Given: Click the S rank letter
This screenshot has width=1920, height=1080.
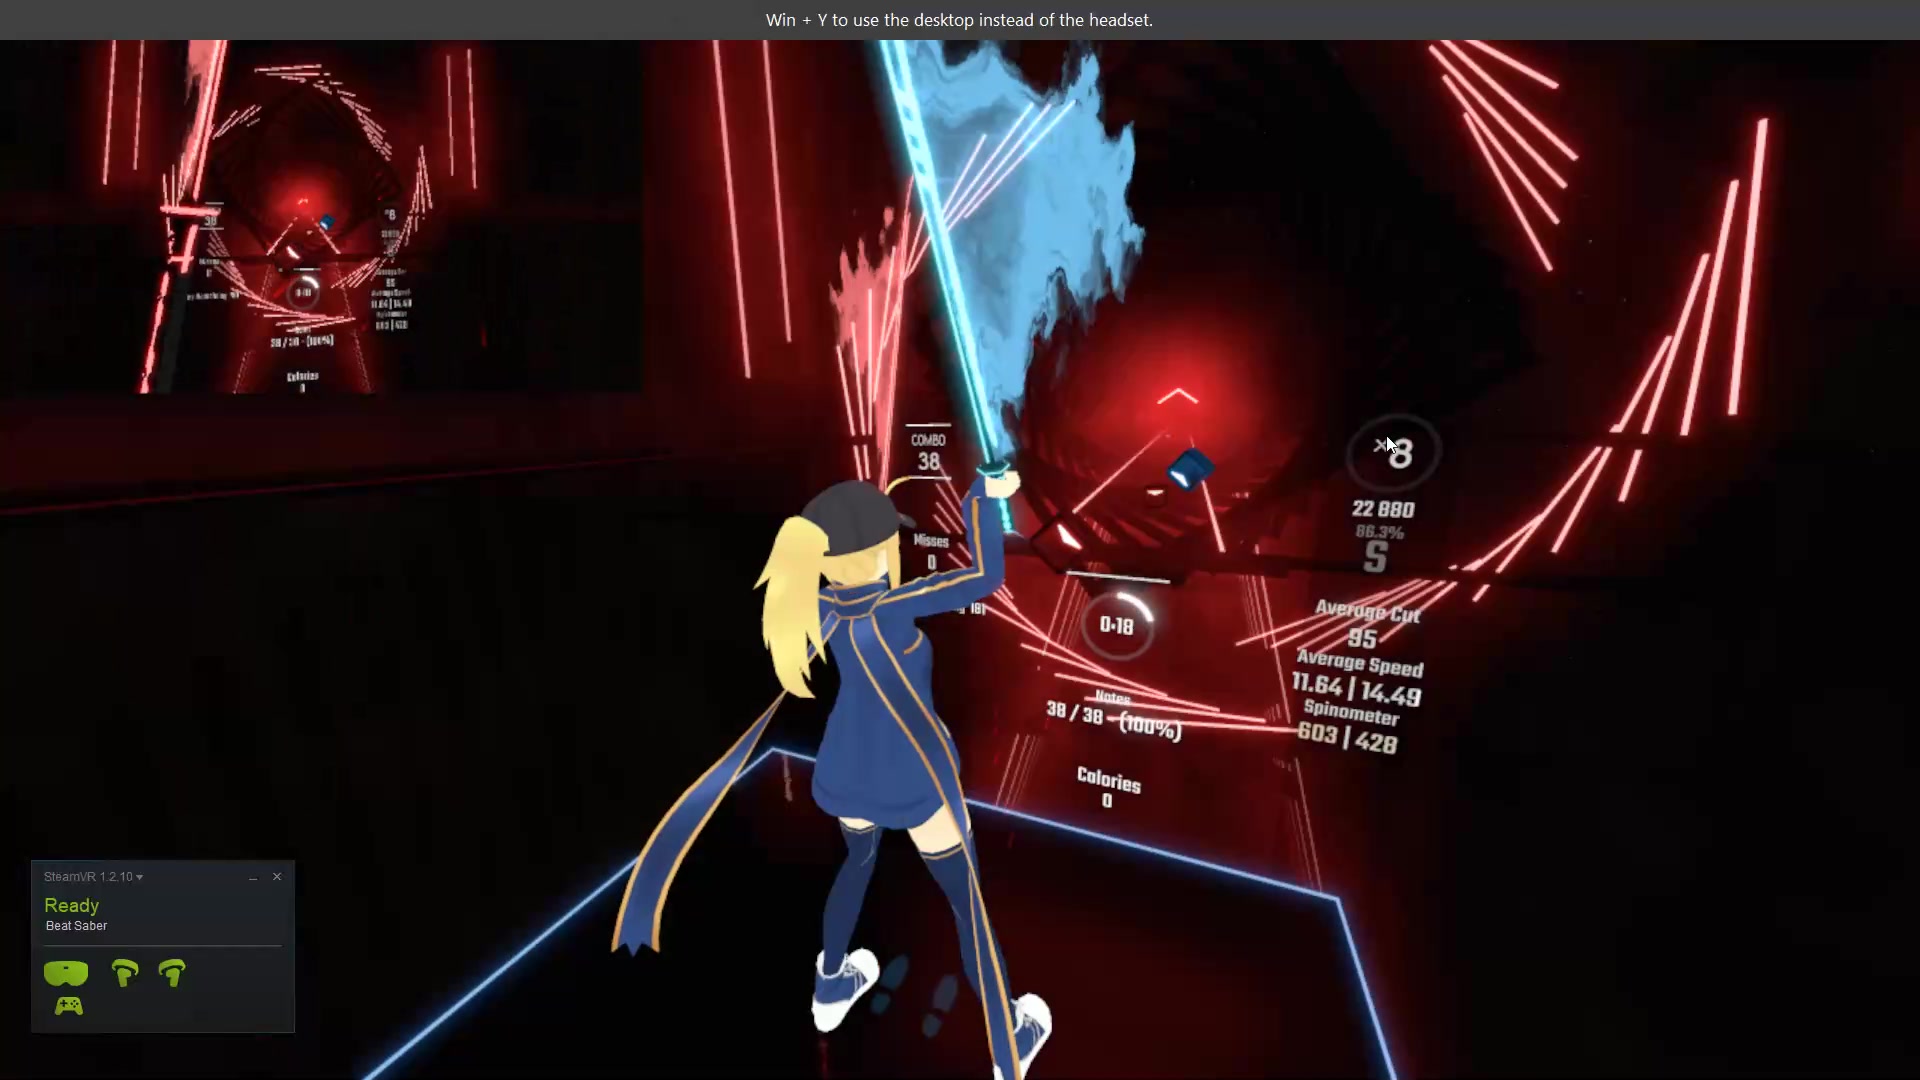Looking at the screenshot, I should 1376,557.
